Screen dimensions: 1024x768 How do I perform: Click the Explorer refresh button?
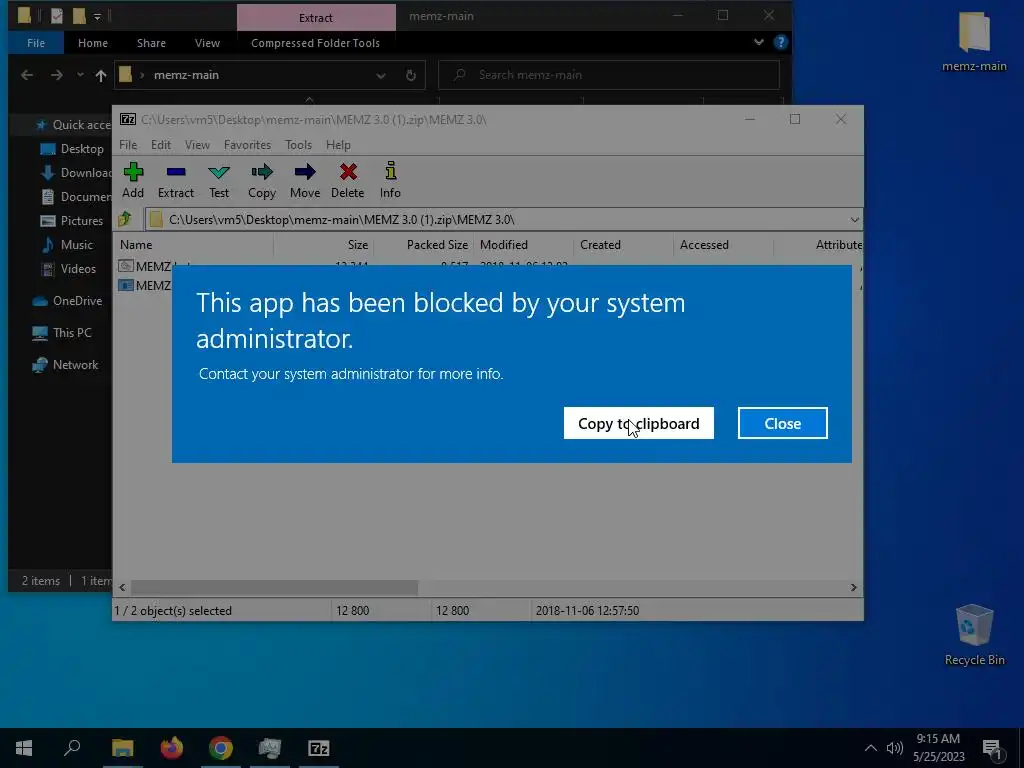[411, 75]
